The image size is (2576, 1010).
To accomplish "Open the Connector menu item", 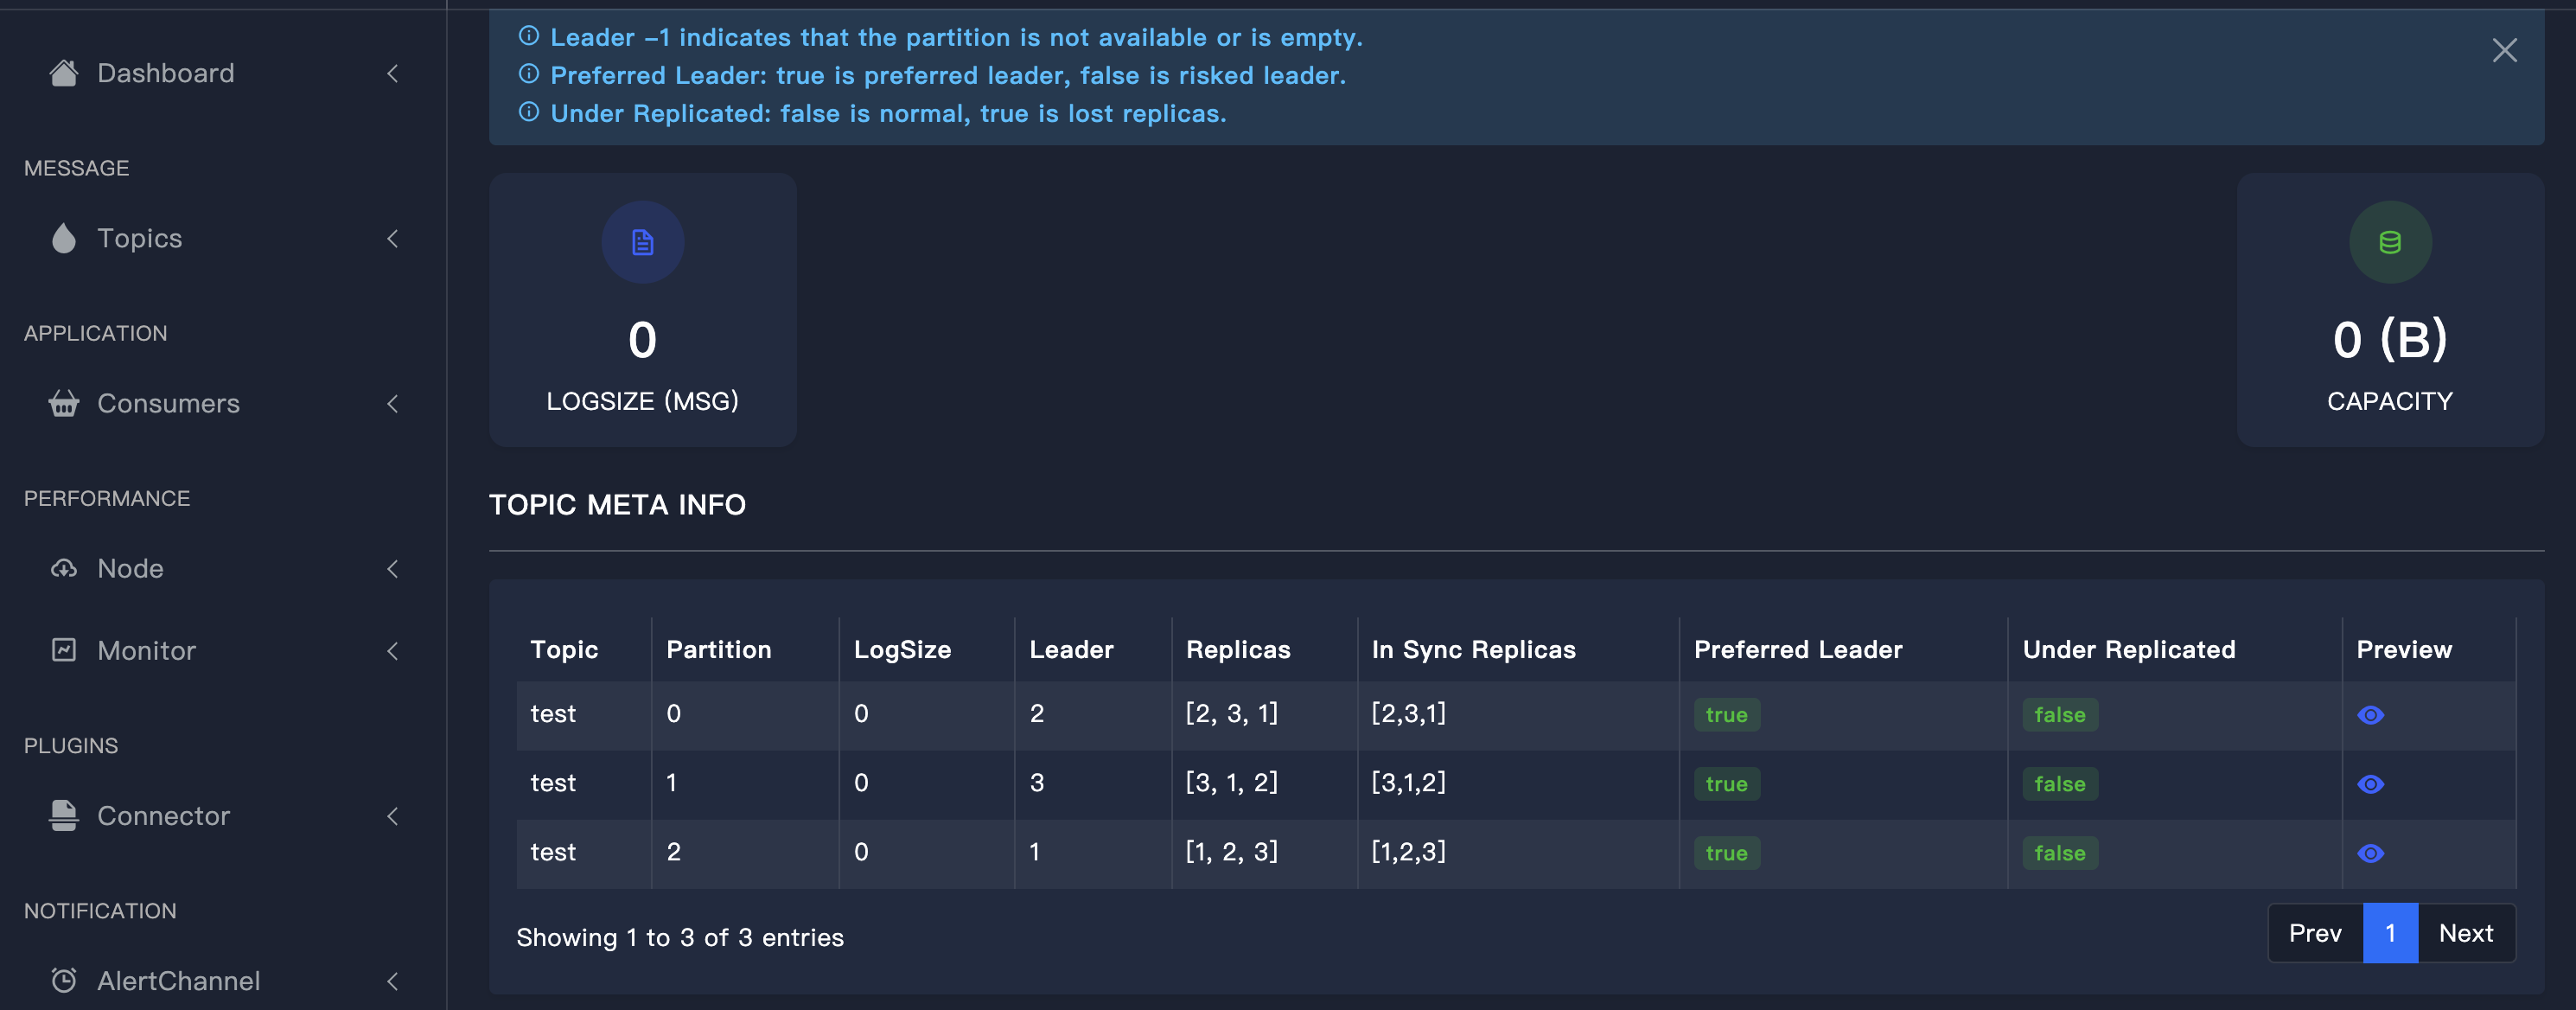I will (x=163, y=815).
